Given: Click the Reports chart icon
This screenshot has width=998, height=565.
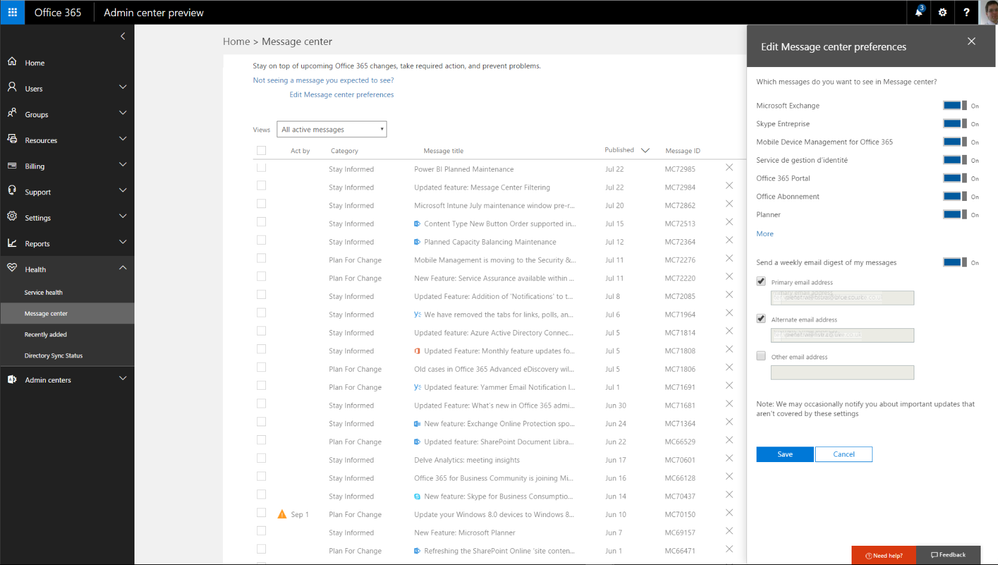Looking at the screenshot, I should 12,243.
